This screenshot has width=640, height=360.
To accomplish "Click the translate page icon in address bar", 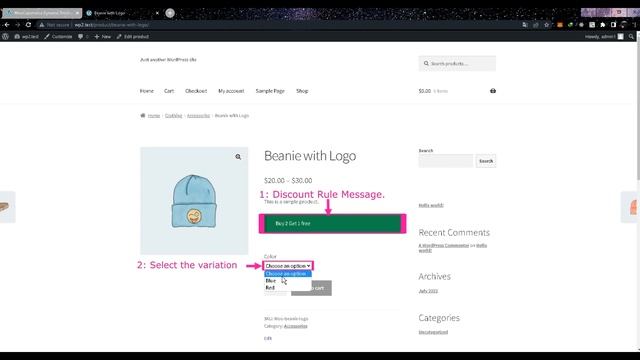I will [x=525, y=25].
